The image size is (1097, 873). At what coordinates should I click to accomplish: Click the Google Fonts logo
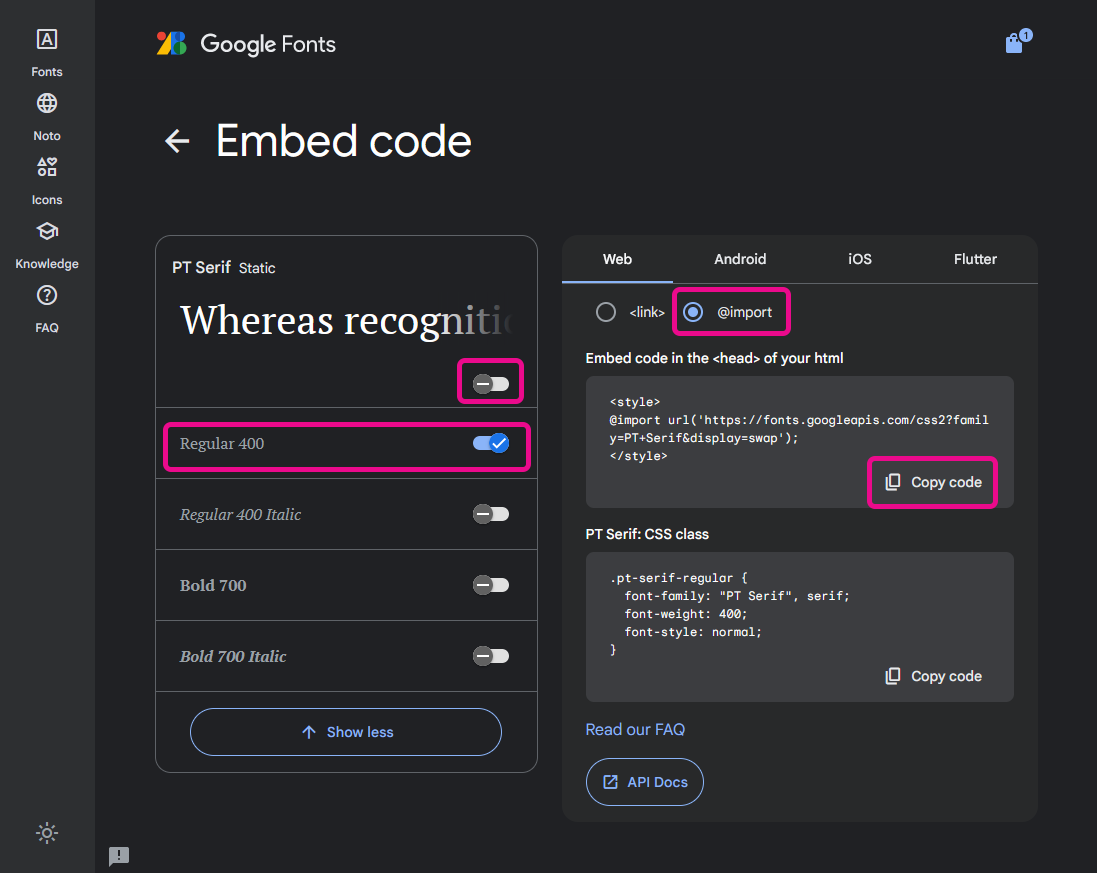246,44
